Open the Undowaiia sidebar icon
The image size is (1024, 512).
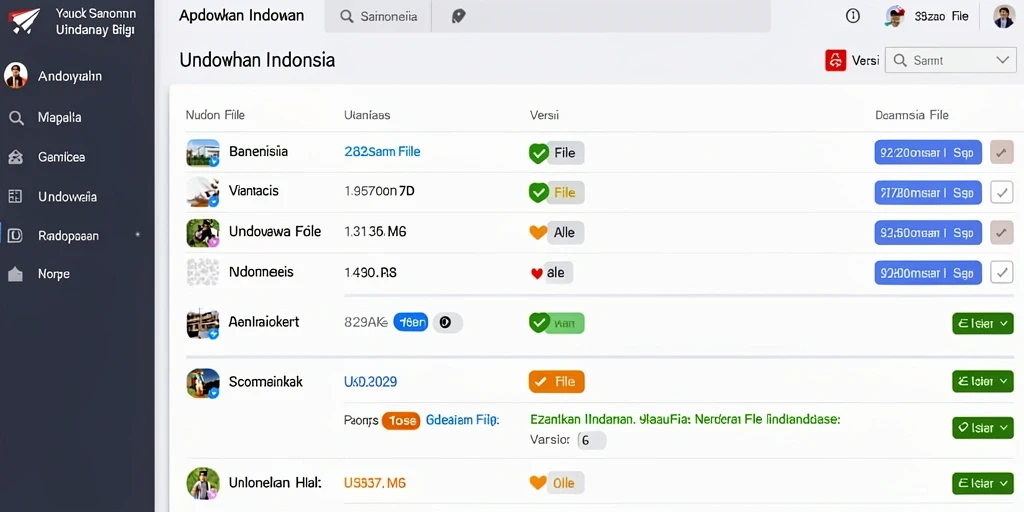point(16,197)
